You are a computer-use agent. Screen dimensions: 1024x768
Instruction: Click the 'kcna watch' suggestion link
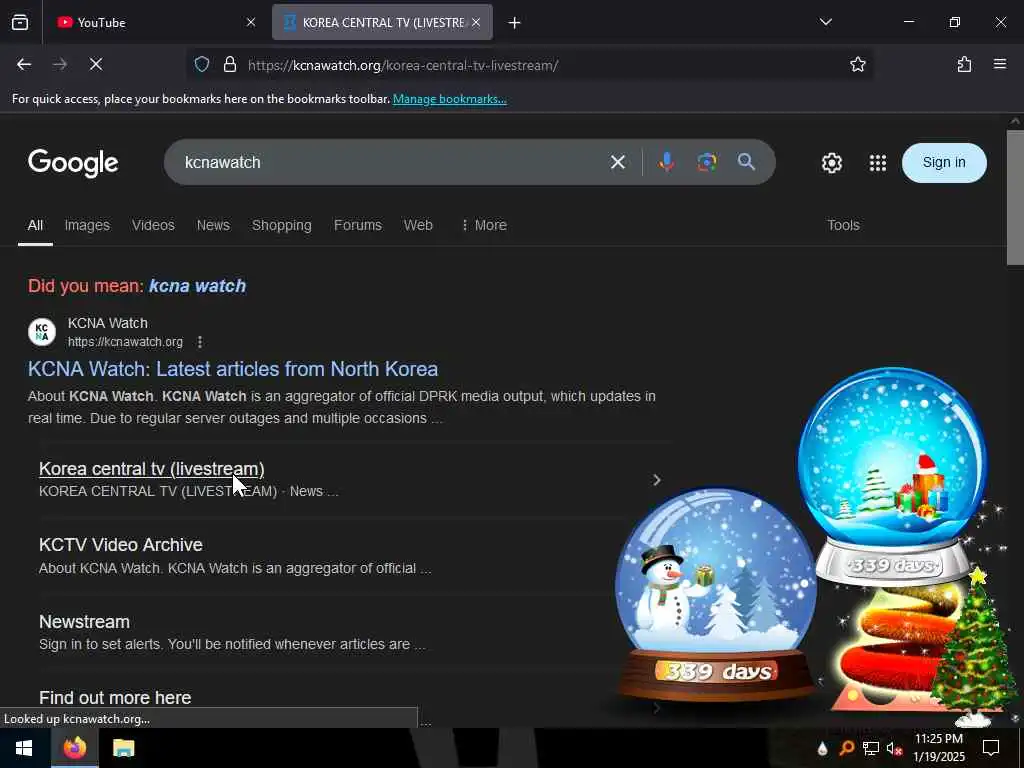(197, 286)
